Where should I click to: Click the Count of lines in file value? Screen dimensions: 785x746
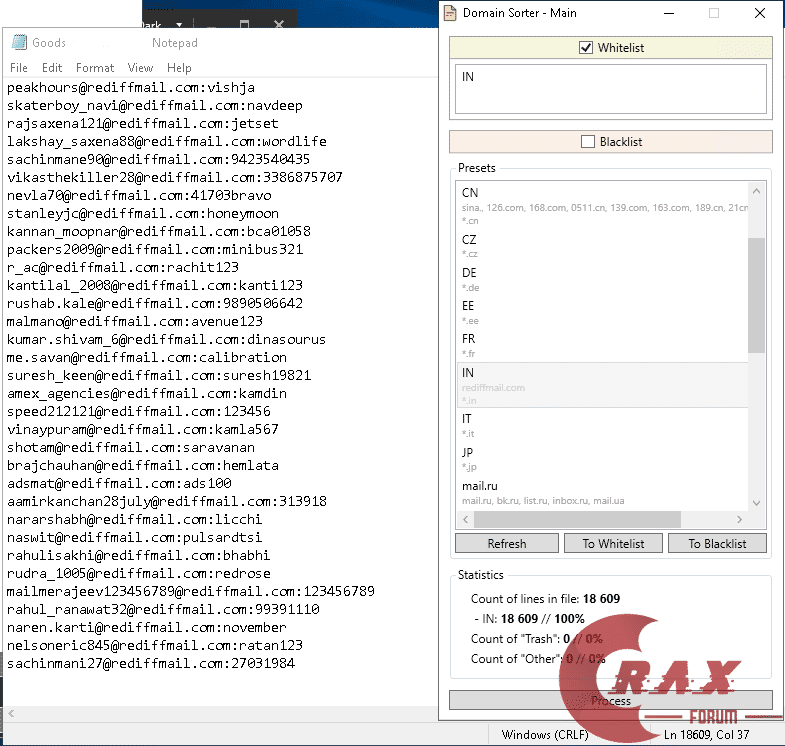tap(601, 599)
